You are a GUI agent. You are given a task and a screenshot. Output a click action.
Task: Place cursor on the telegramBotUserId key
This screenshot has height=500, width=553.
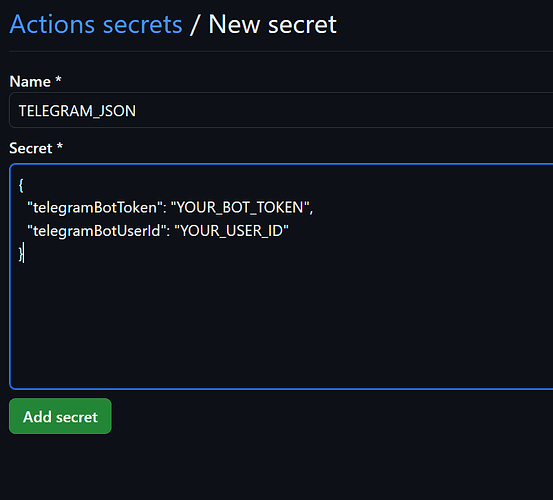pos(97,231)
